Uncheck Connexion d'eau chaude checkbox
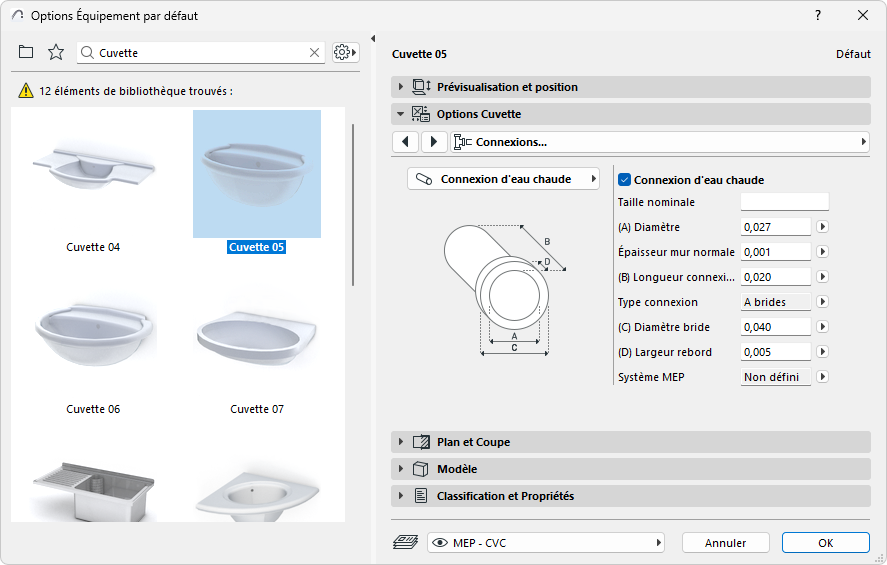This screenshot has width=887, height=565. point(625,180)
